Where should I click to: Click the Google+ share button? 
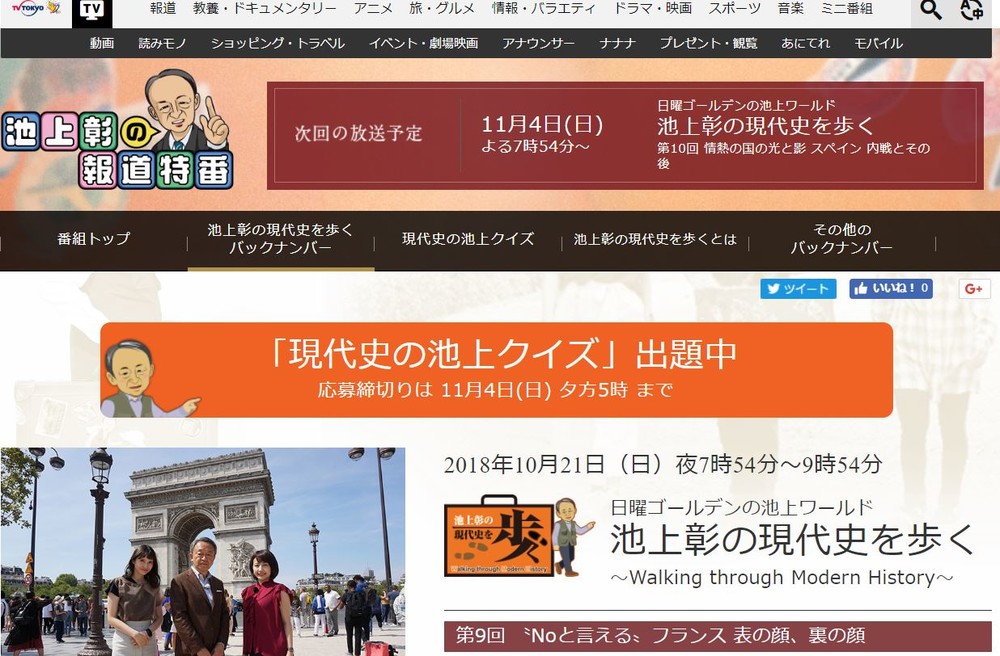click(974, 289)
